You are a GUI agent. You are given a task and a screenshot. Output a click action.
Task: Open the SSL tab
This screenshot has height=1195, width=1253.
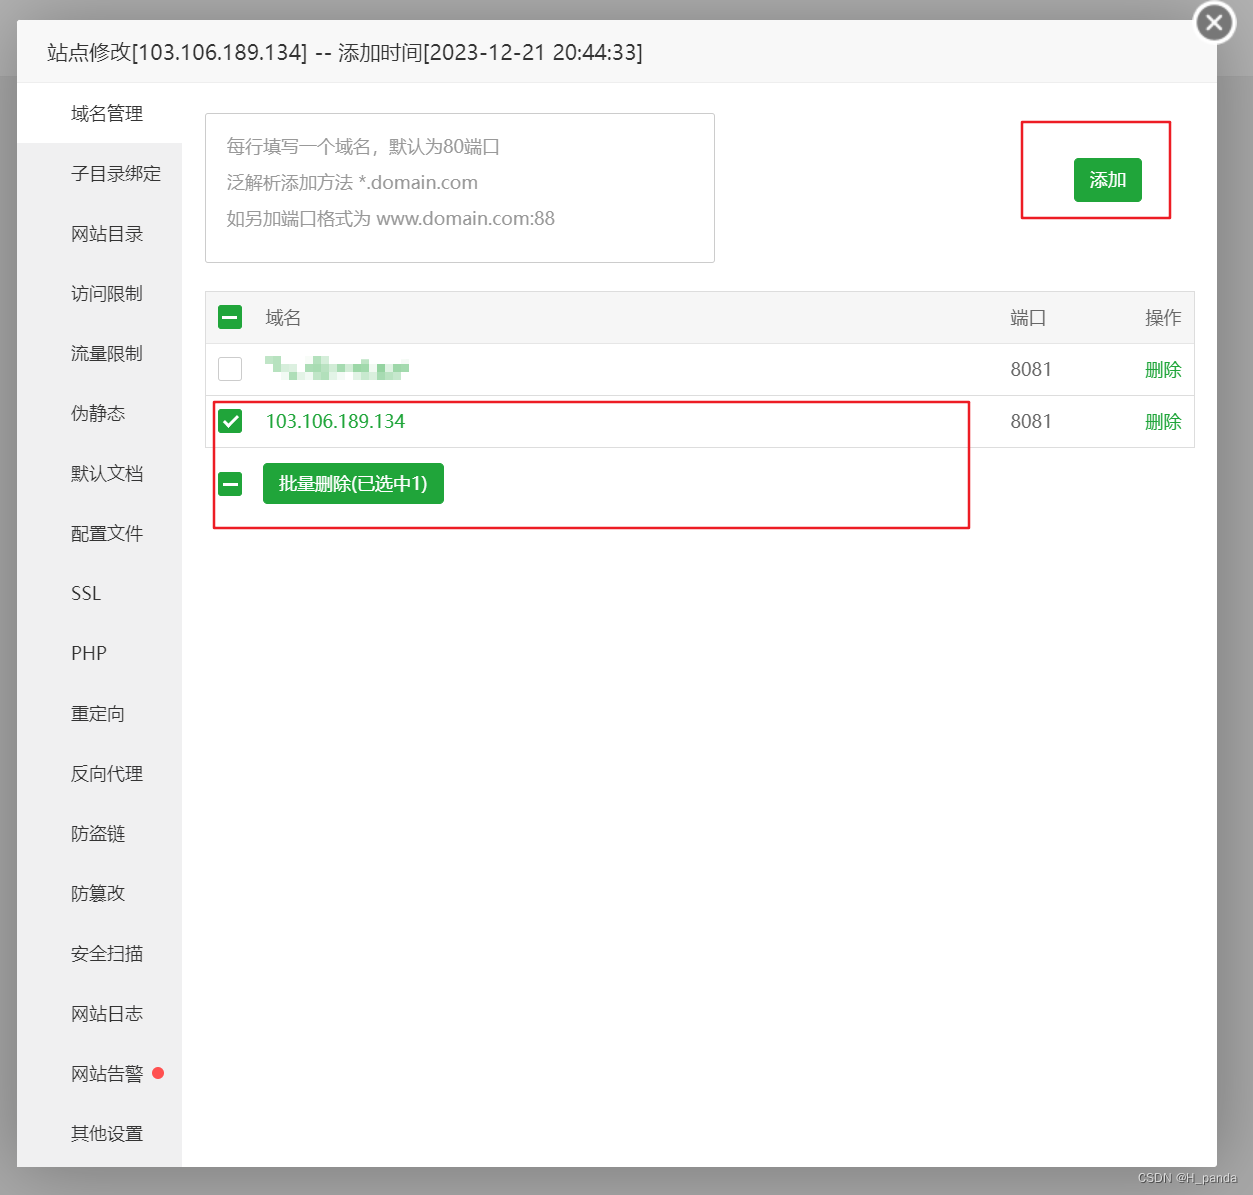[99, 593]
